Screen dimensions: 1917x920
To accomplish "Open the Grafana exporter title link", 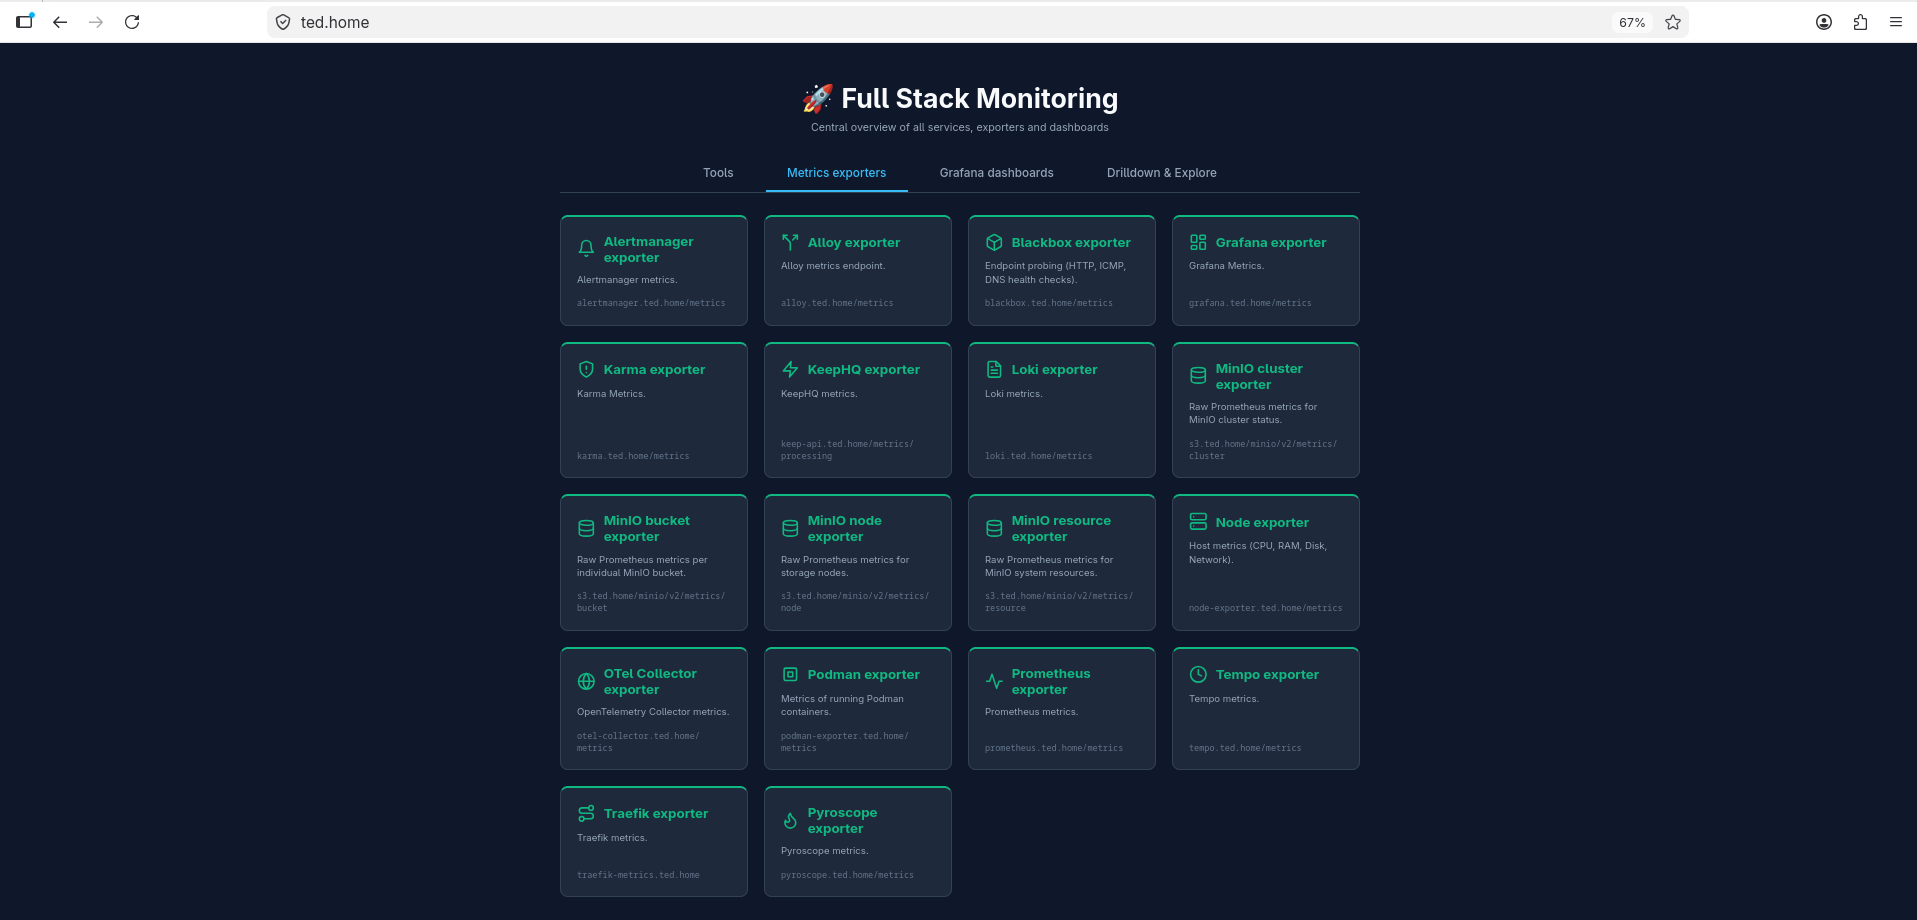I will coord(1271,242).
